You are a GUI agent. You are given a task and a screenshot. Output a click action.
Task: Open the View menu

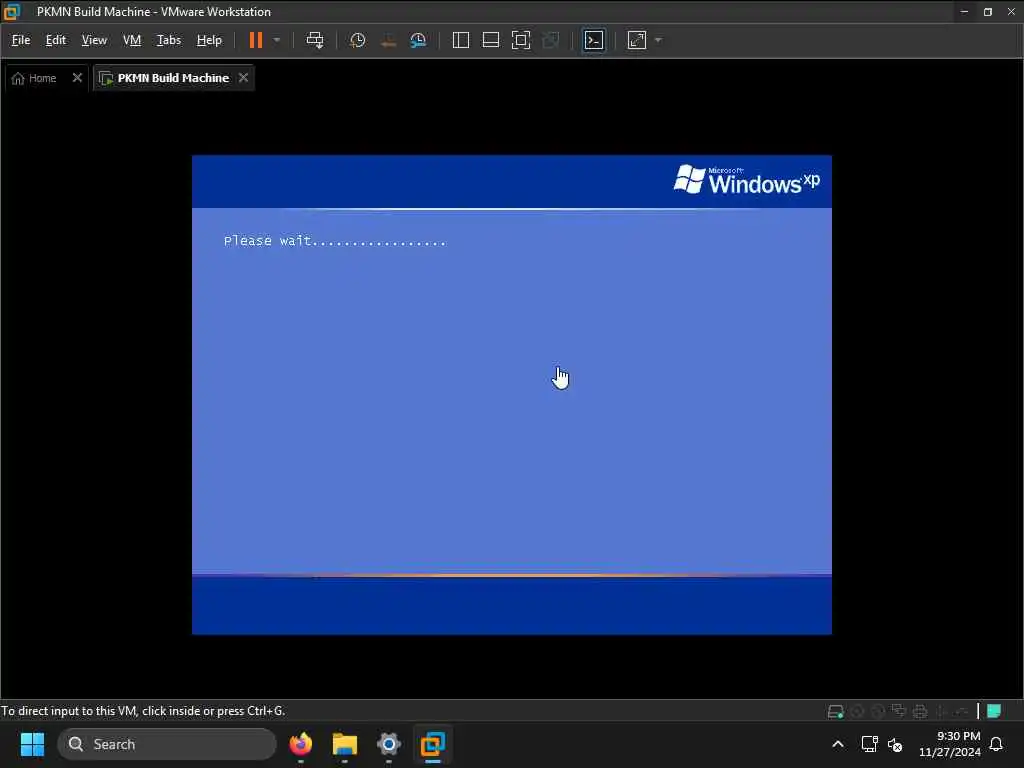tap(94, 40)
